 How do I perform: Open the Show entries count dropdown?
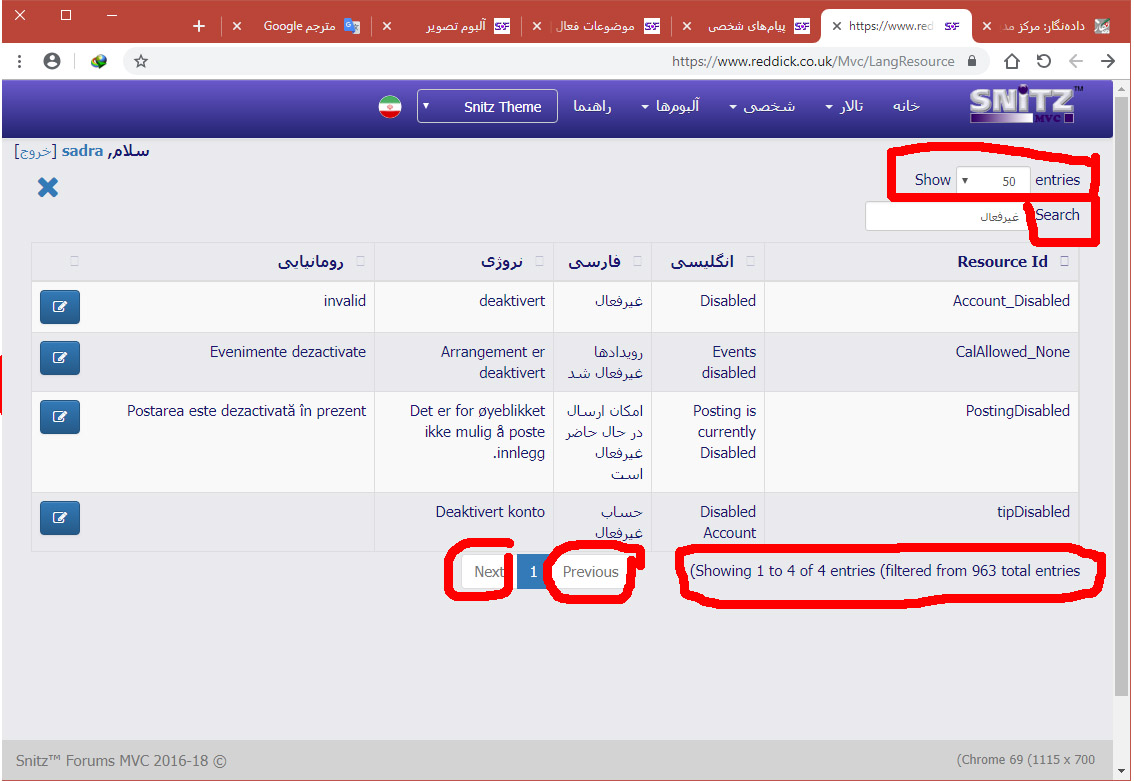(x=992, y=180)
